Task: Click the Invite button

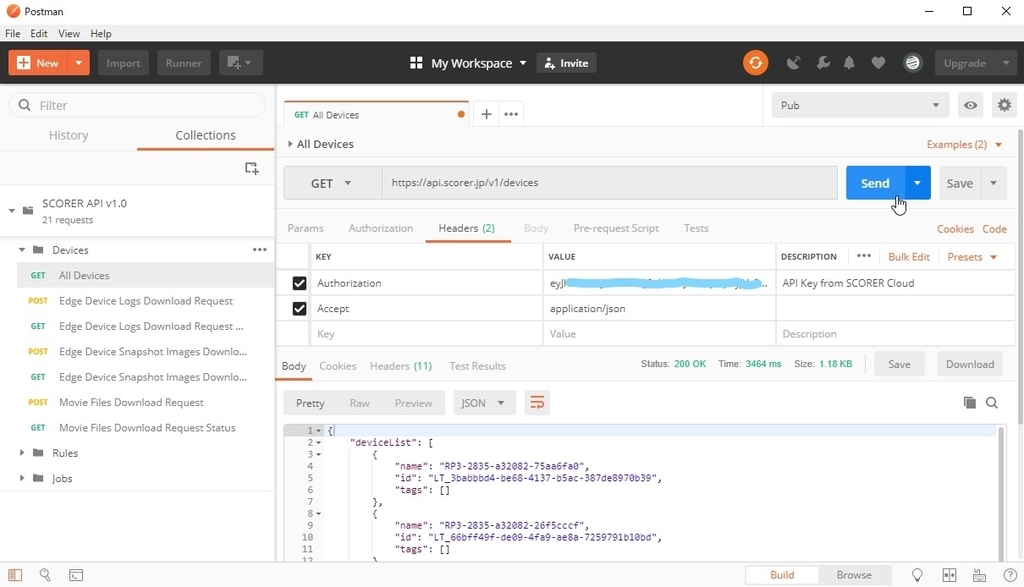Action: [x=566, y=63]
